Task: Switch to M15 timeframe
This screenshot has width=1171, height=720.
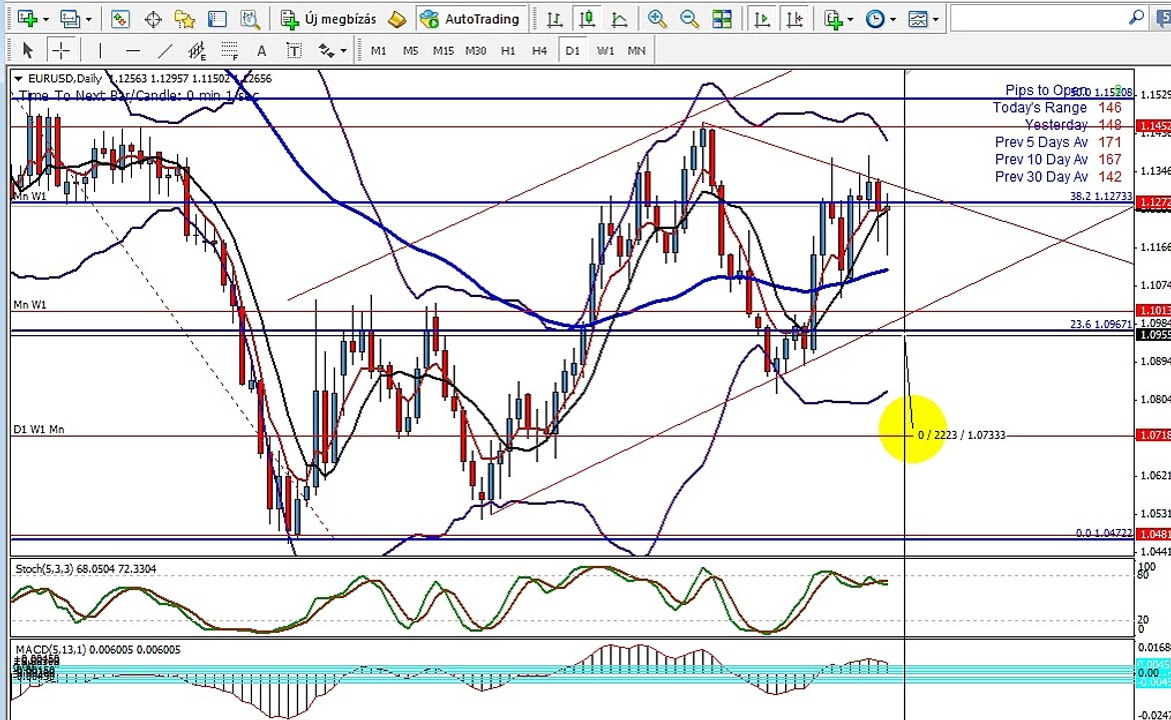Action: tap(443, 51)
